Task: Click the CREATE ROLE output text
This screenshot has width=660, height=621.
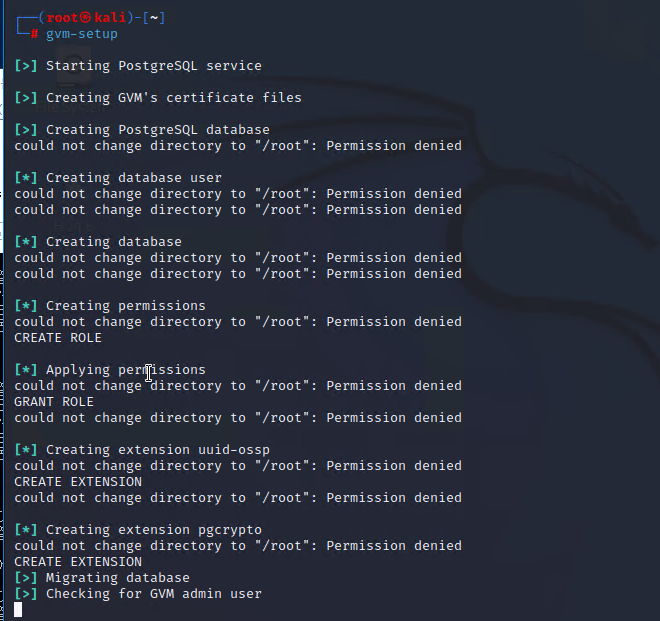Action: pos(58,338)
